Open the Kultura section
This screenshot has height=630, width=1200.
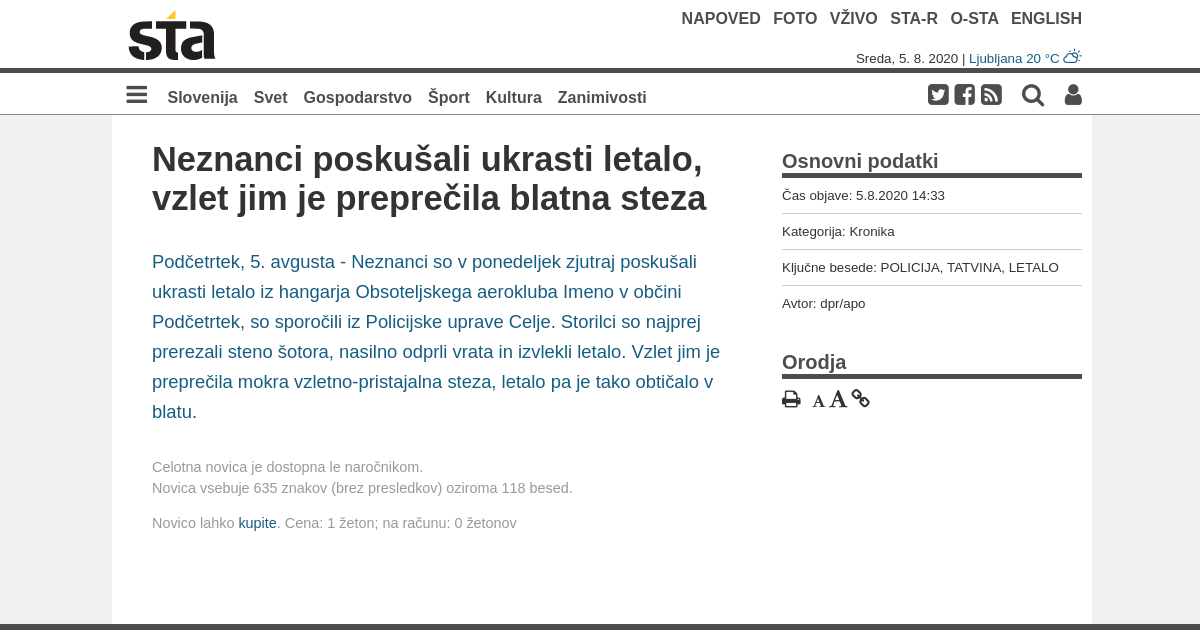[x=513, y=97]
